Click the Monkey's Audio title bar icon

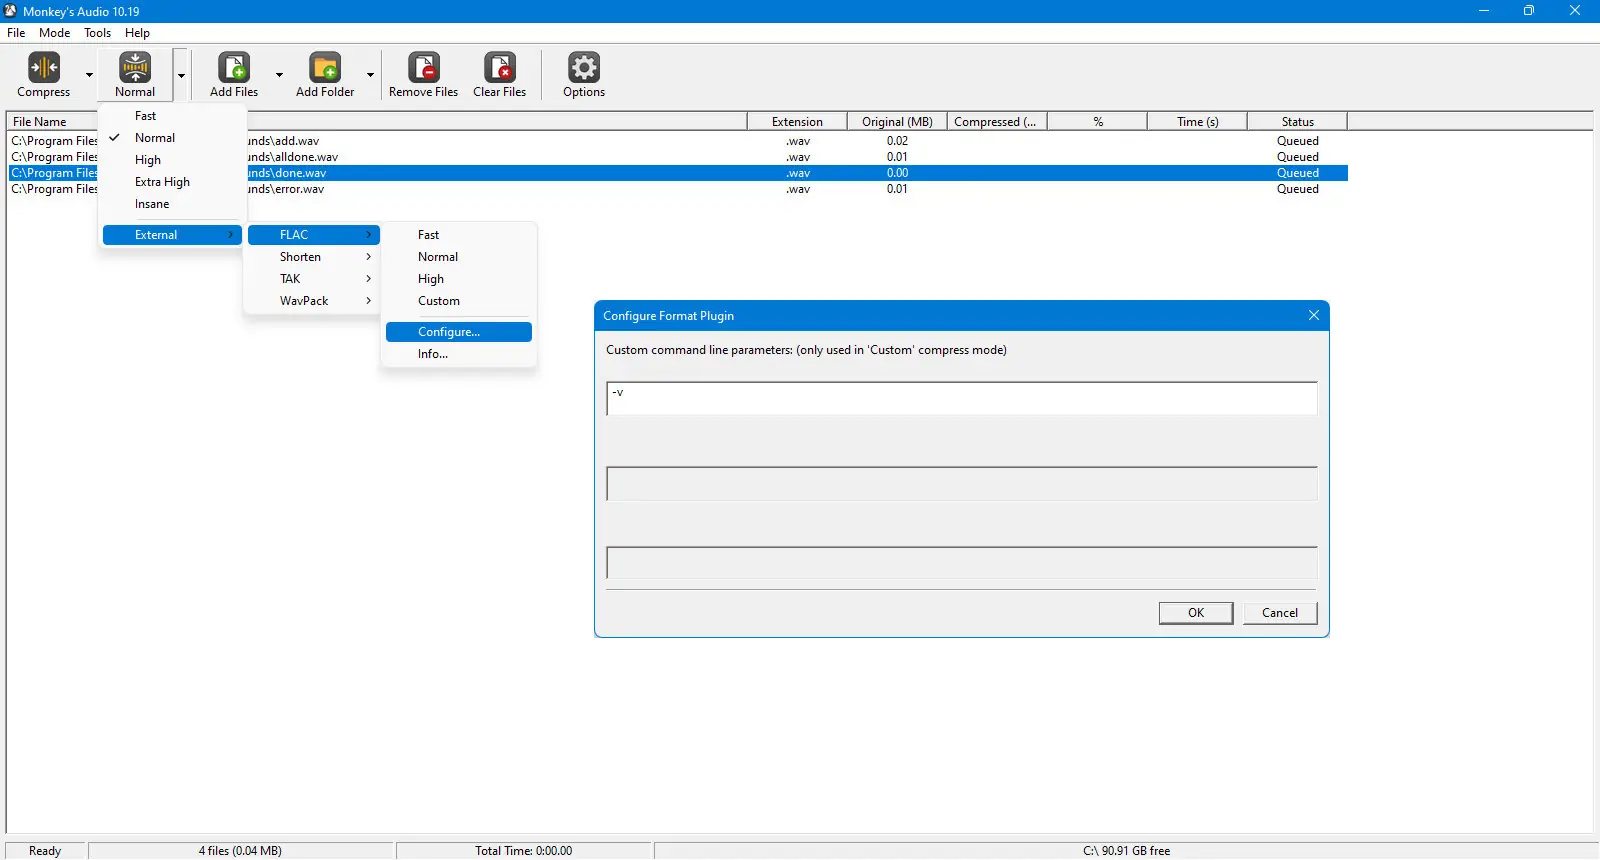[x=11, y=11]
